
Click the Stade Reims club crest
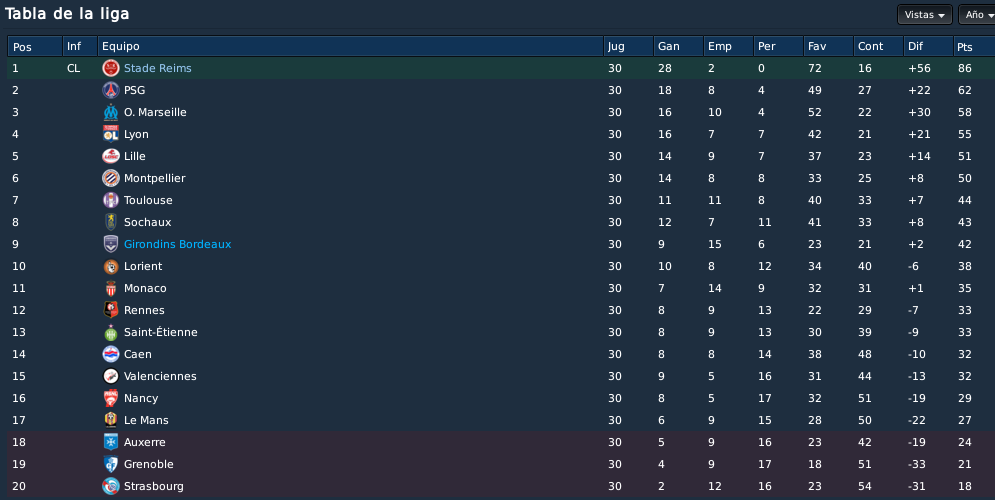pos(111,68)
